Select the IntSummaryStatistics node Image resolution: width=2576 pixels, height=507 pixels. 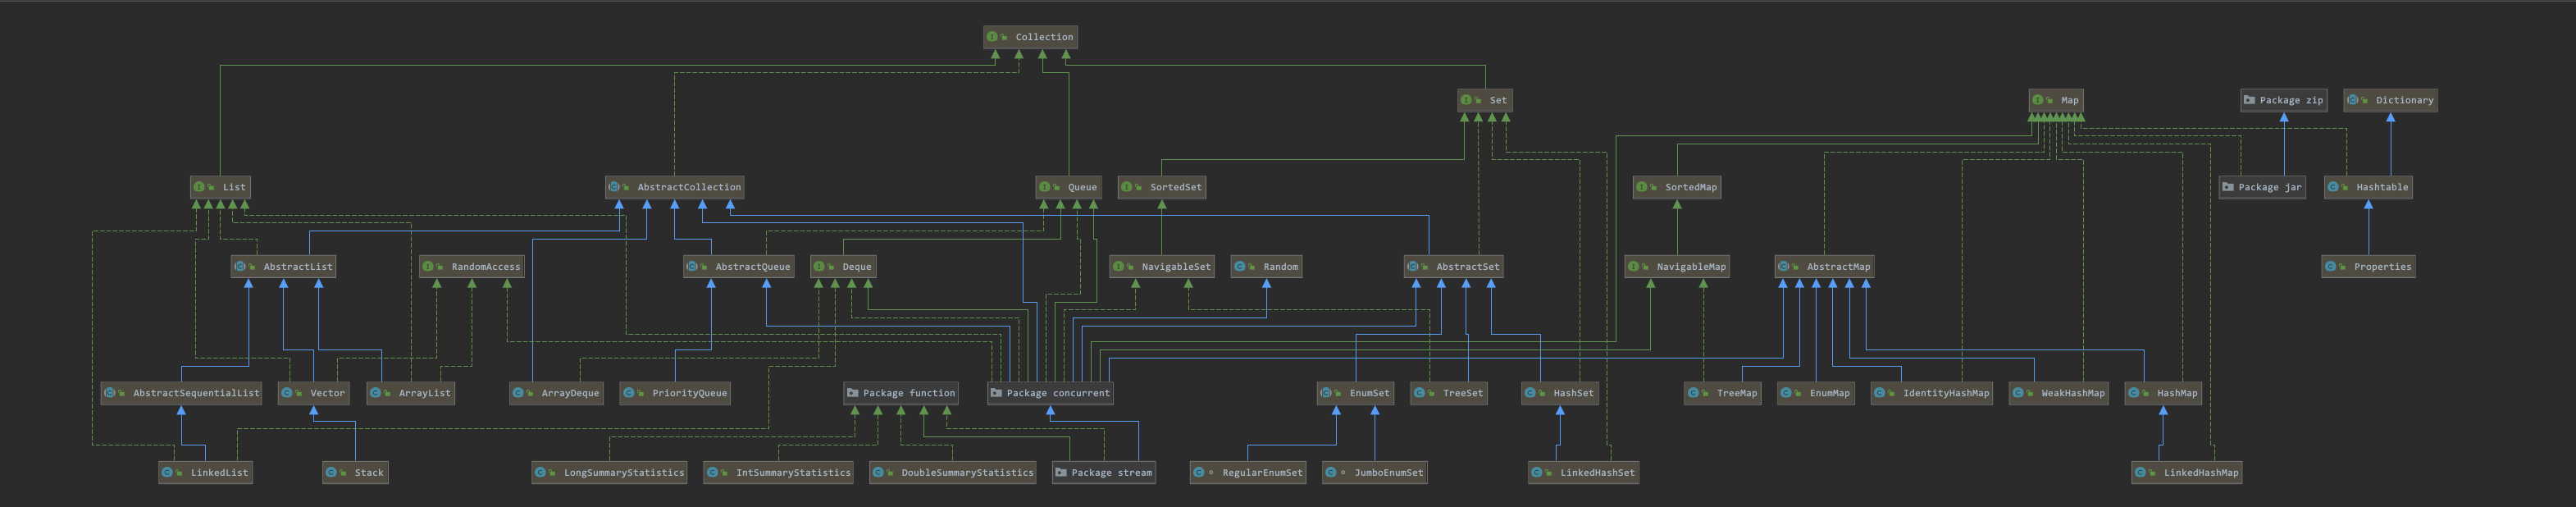[x=779, y=473]
